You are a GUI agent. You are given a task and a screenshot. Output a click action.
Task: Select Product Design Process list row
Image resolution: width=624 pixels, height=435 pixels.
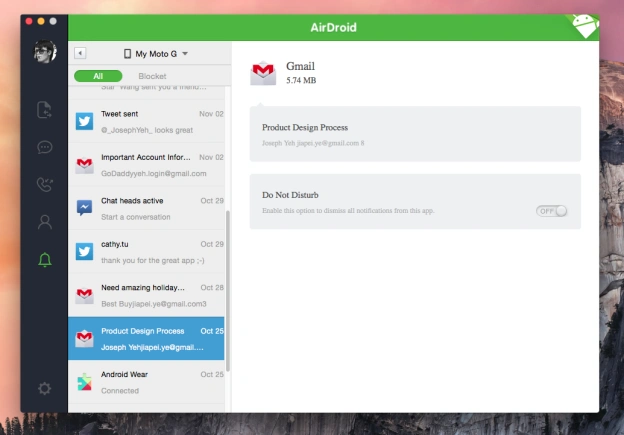coord(146,338)
